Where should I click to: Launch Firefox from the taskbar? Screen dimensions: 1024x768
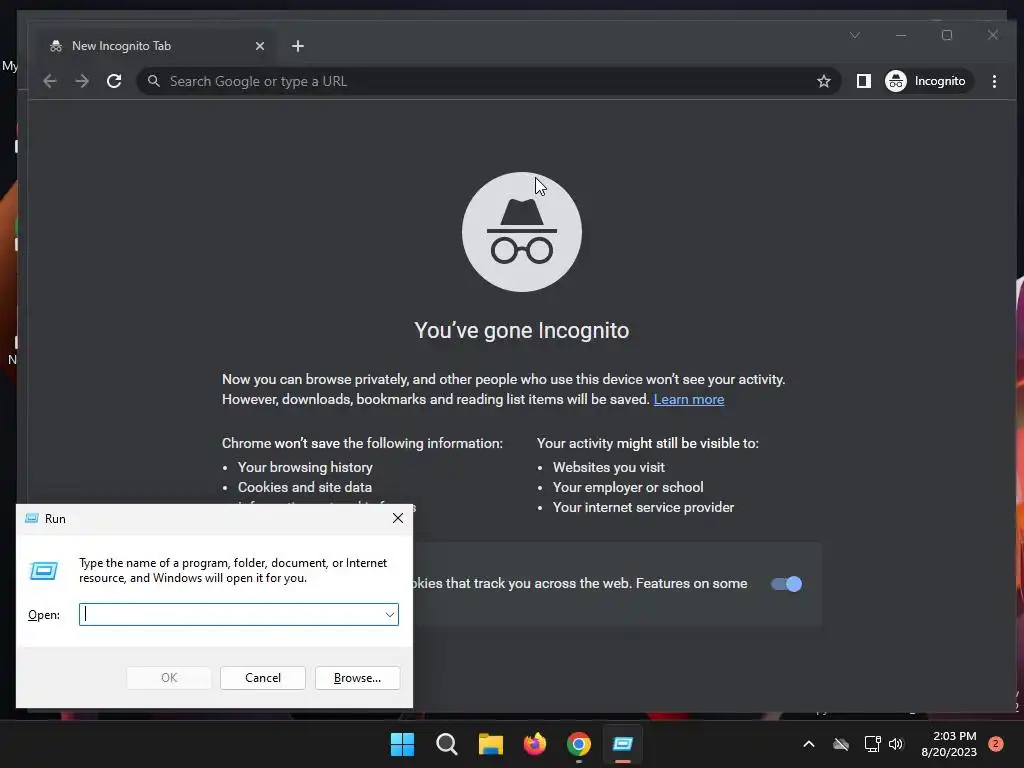point(535,744)
